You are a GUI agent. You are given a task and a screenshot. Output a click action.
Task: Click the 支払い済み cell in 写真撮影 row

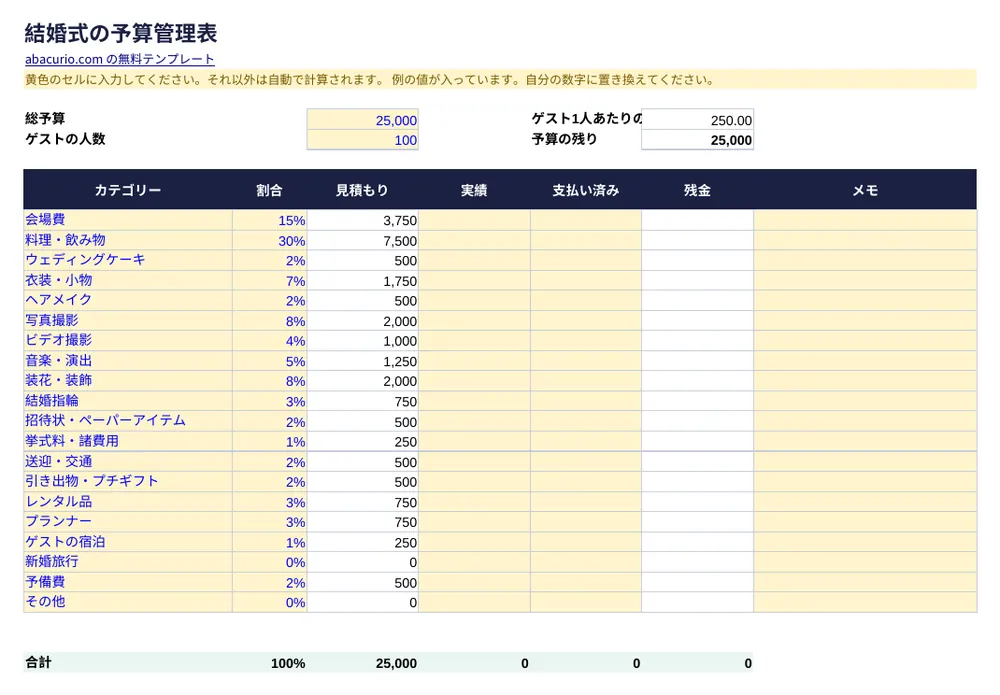(x=585, y=321)
